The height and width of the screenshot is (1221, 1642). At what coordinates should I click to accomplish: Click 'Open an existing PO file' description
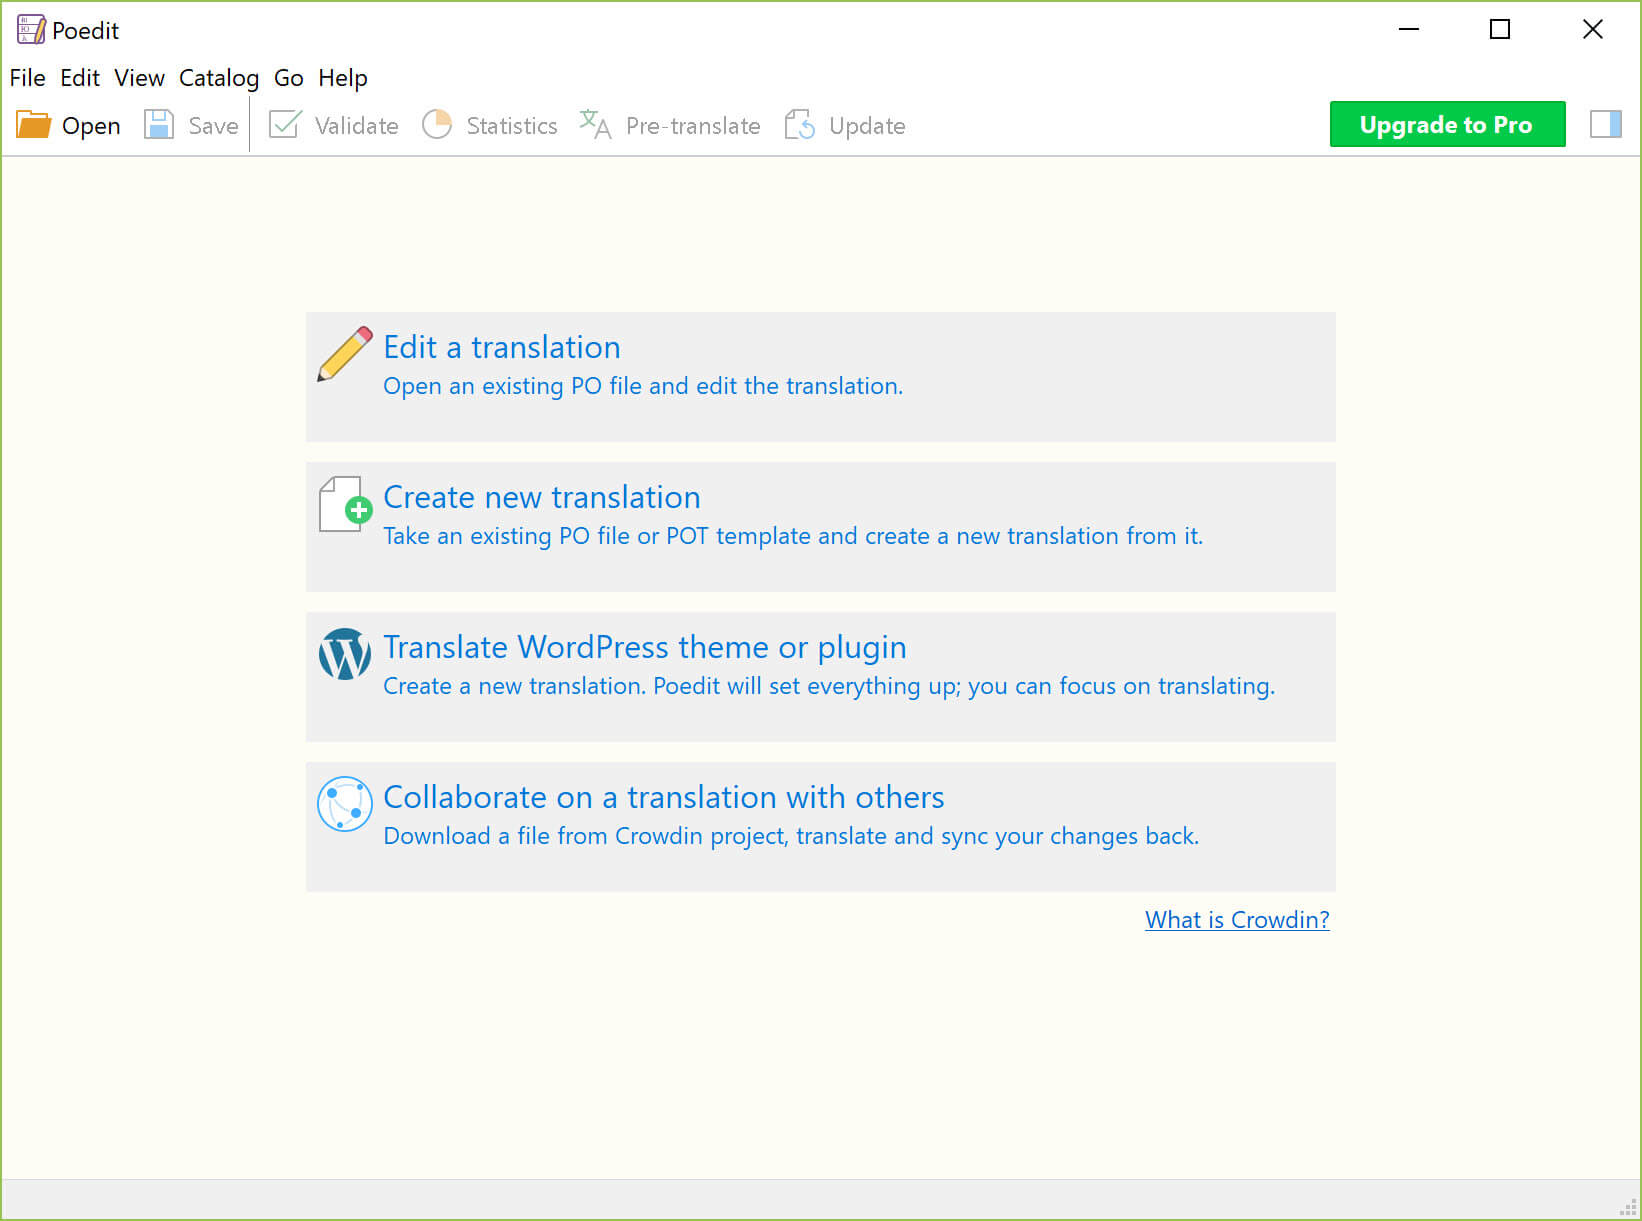tap(643, 386)
